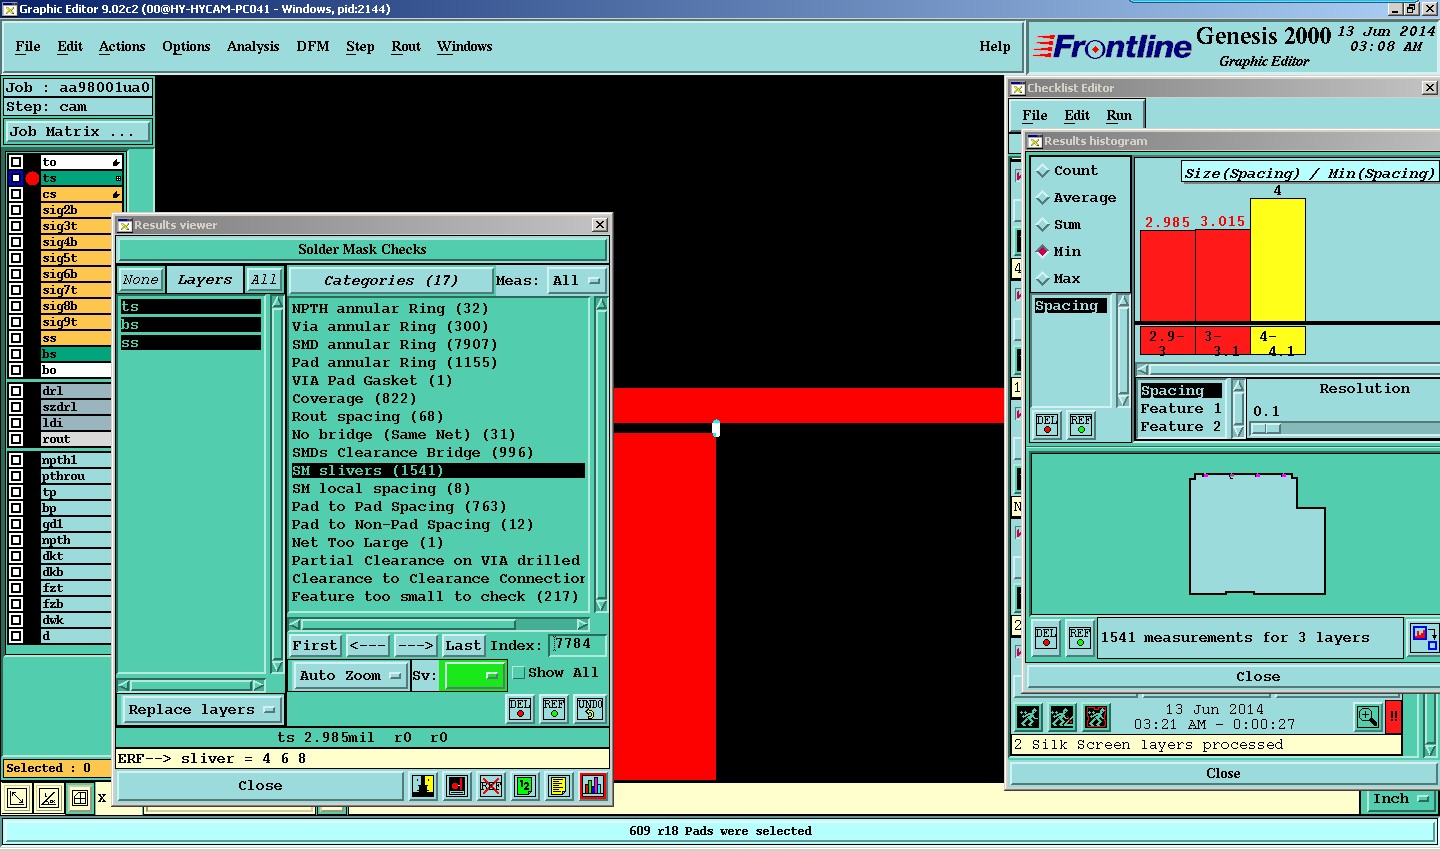Click the first running man icon in Checklist
The width and height of the screenshot is (1440, 851).
tap(1028, 717)
